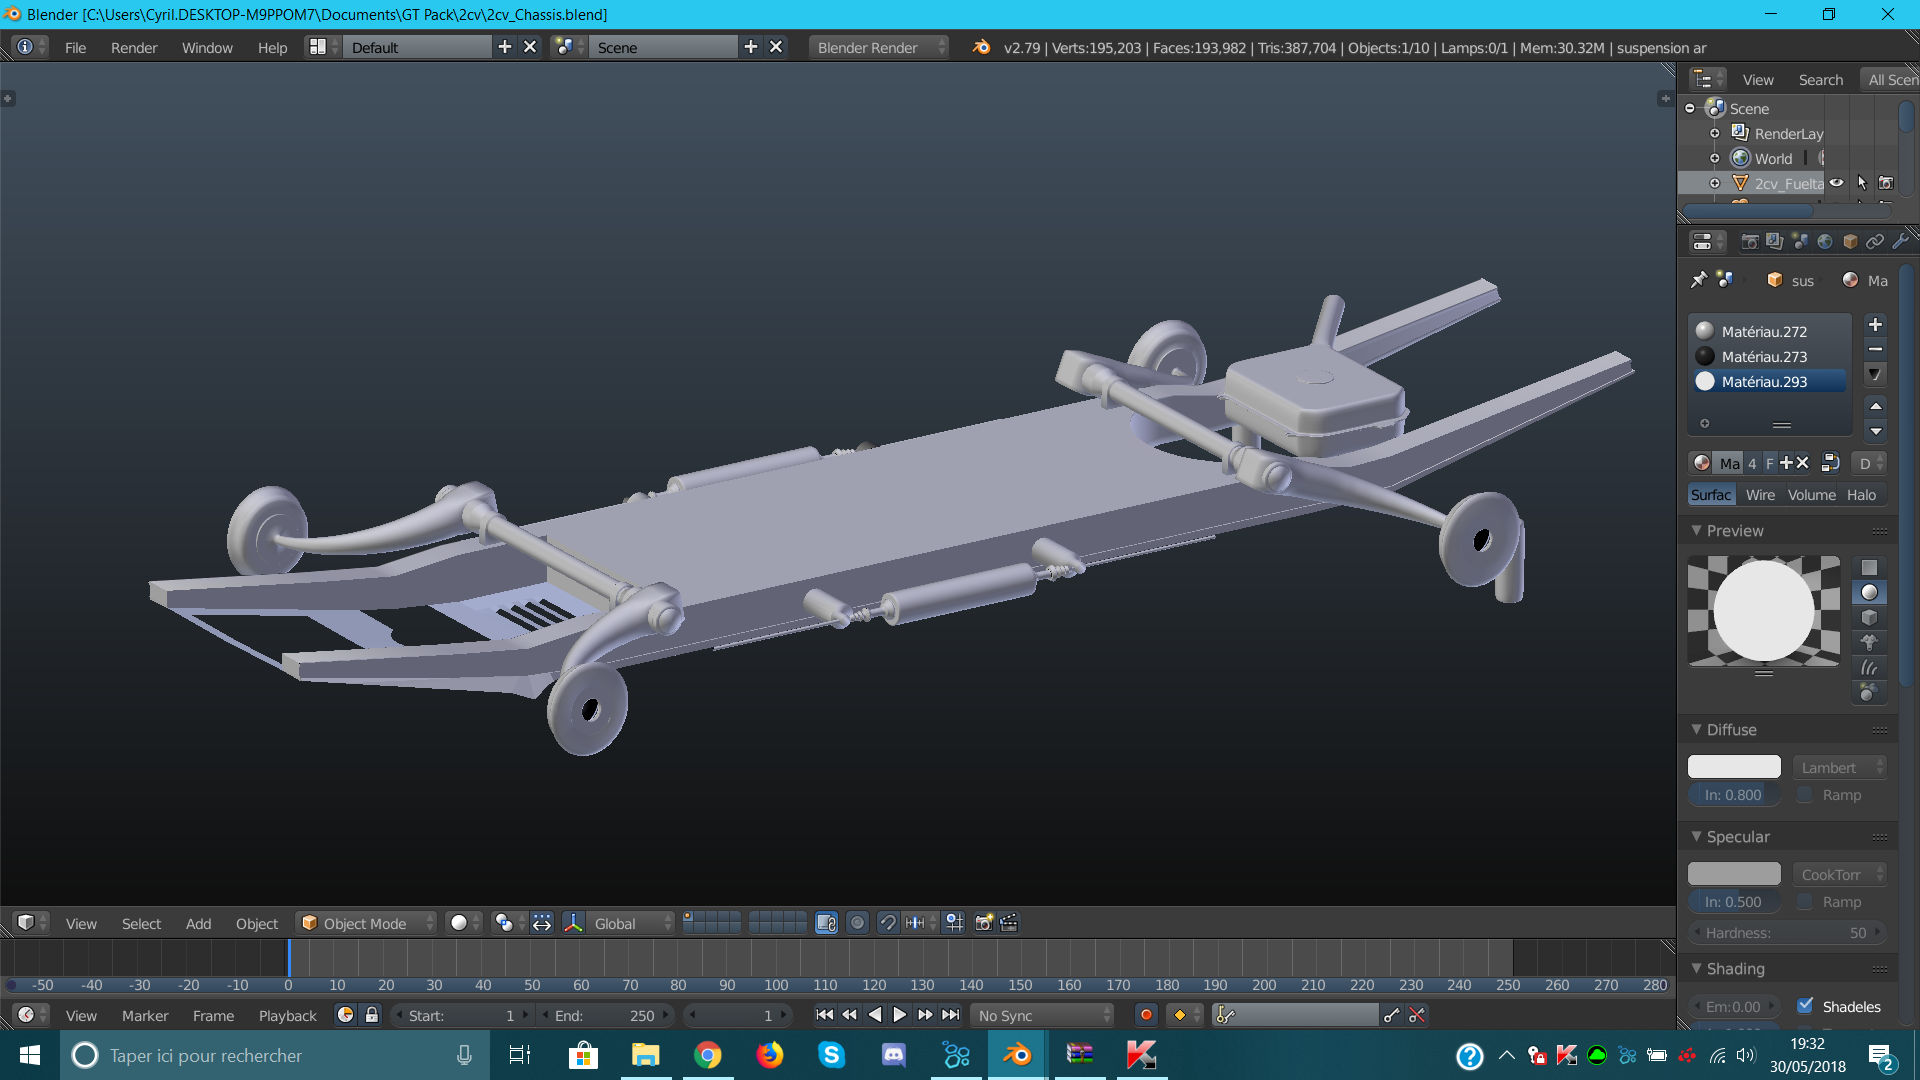This screenshot has height=1080, width=1920.
Task: Select Matériau.272 in the material list
Action: coord(1764,332)
